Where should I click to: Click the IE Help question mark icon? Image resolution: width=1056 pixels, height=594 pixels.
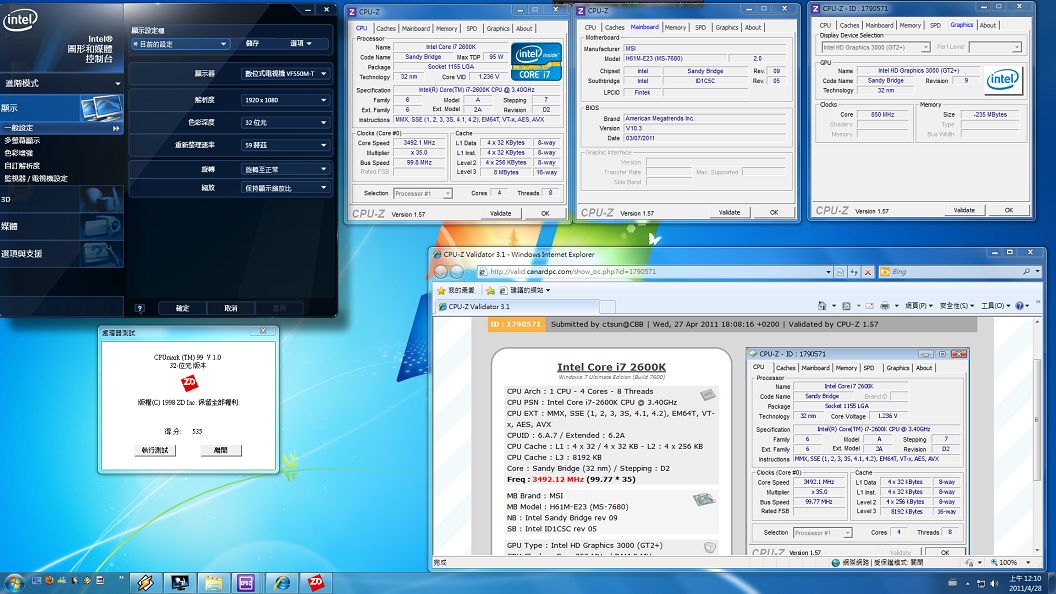(x=1019, y=306)
